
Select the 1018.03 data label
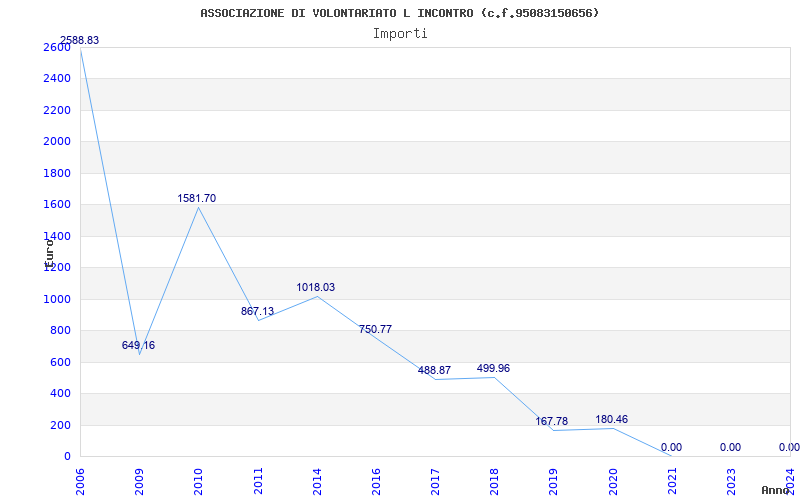pos(315,288)
